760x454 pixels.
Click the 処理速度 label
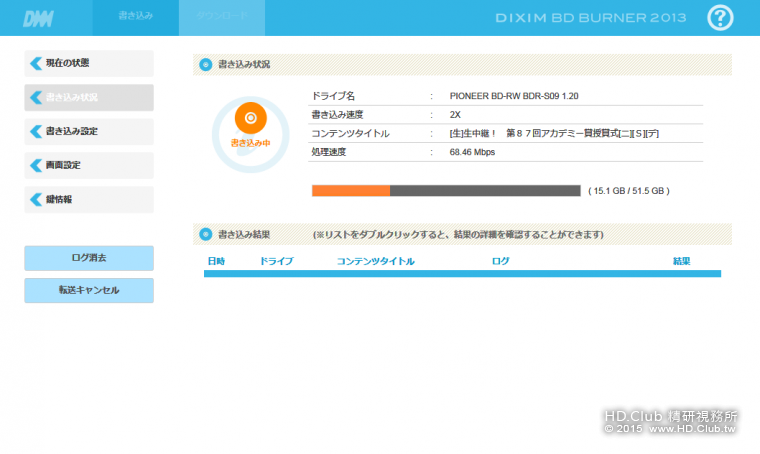329,152
